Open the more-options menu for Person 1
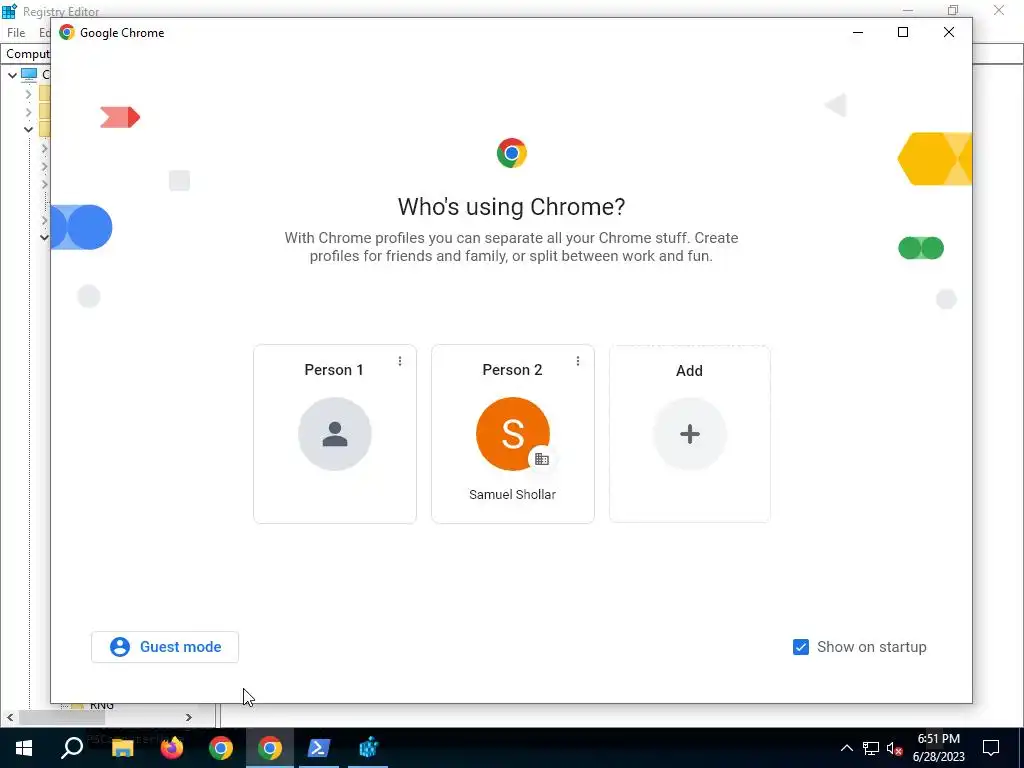Viewport: 1024px width, 768px height. [400, 361]
